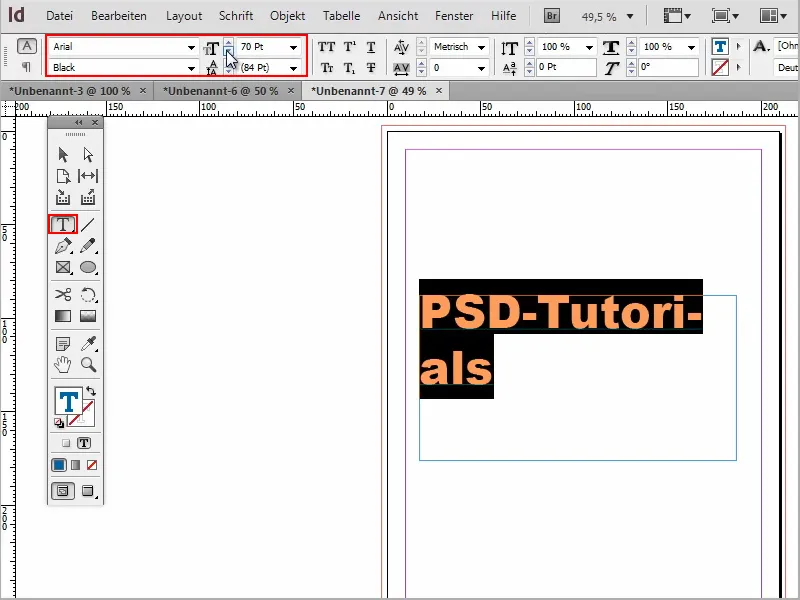Open font size 70 Pt dropdown

click(293, 47)
